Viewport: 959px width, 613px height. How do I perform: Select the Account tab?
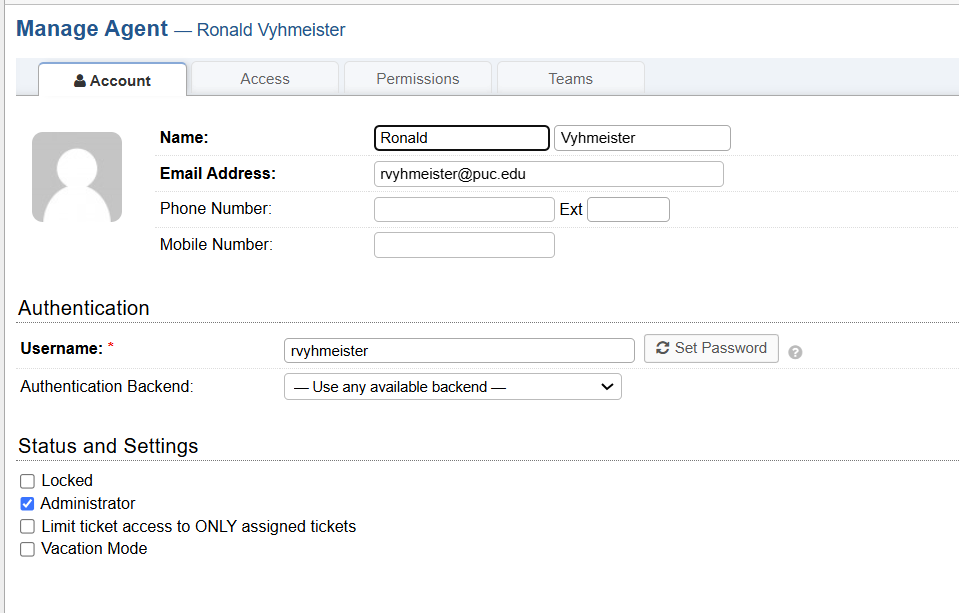tap(112, 81)
